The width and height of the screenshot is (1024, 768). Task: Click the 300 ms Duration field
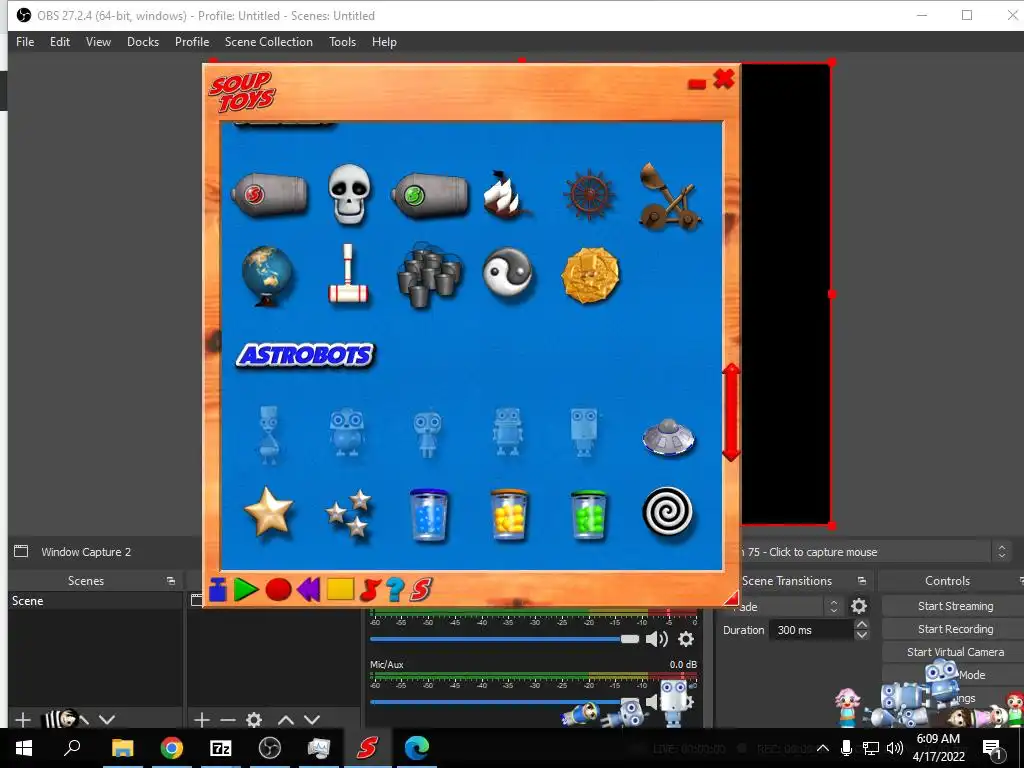point(812,630)
